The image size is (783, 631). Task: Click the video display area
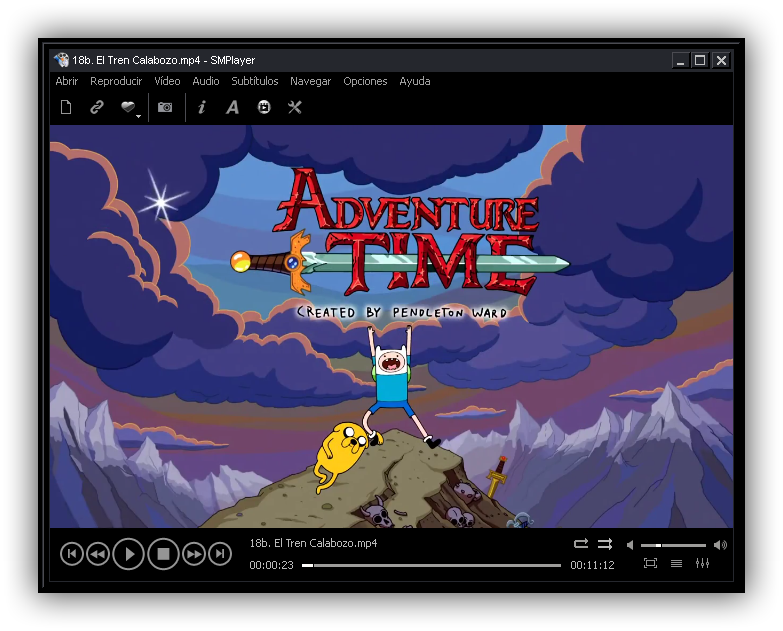coord(392,326)
